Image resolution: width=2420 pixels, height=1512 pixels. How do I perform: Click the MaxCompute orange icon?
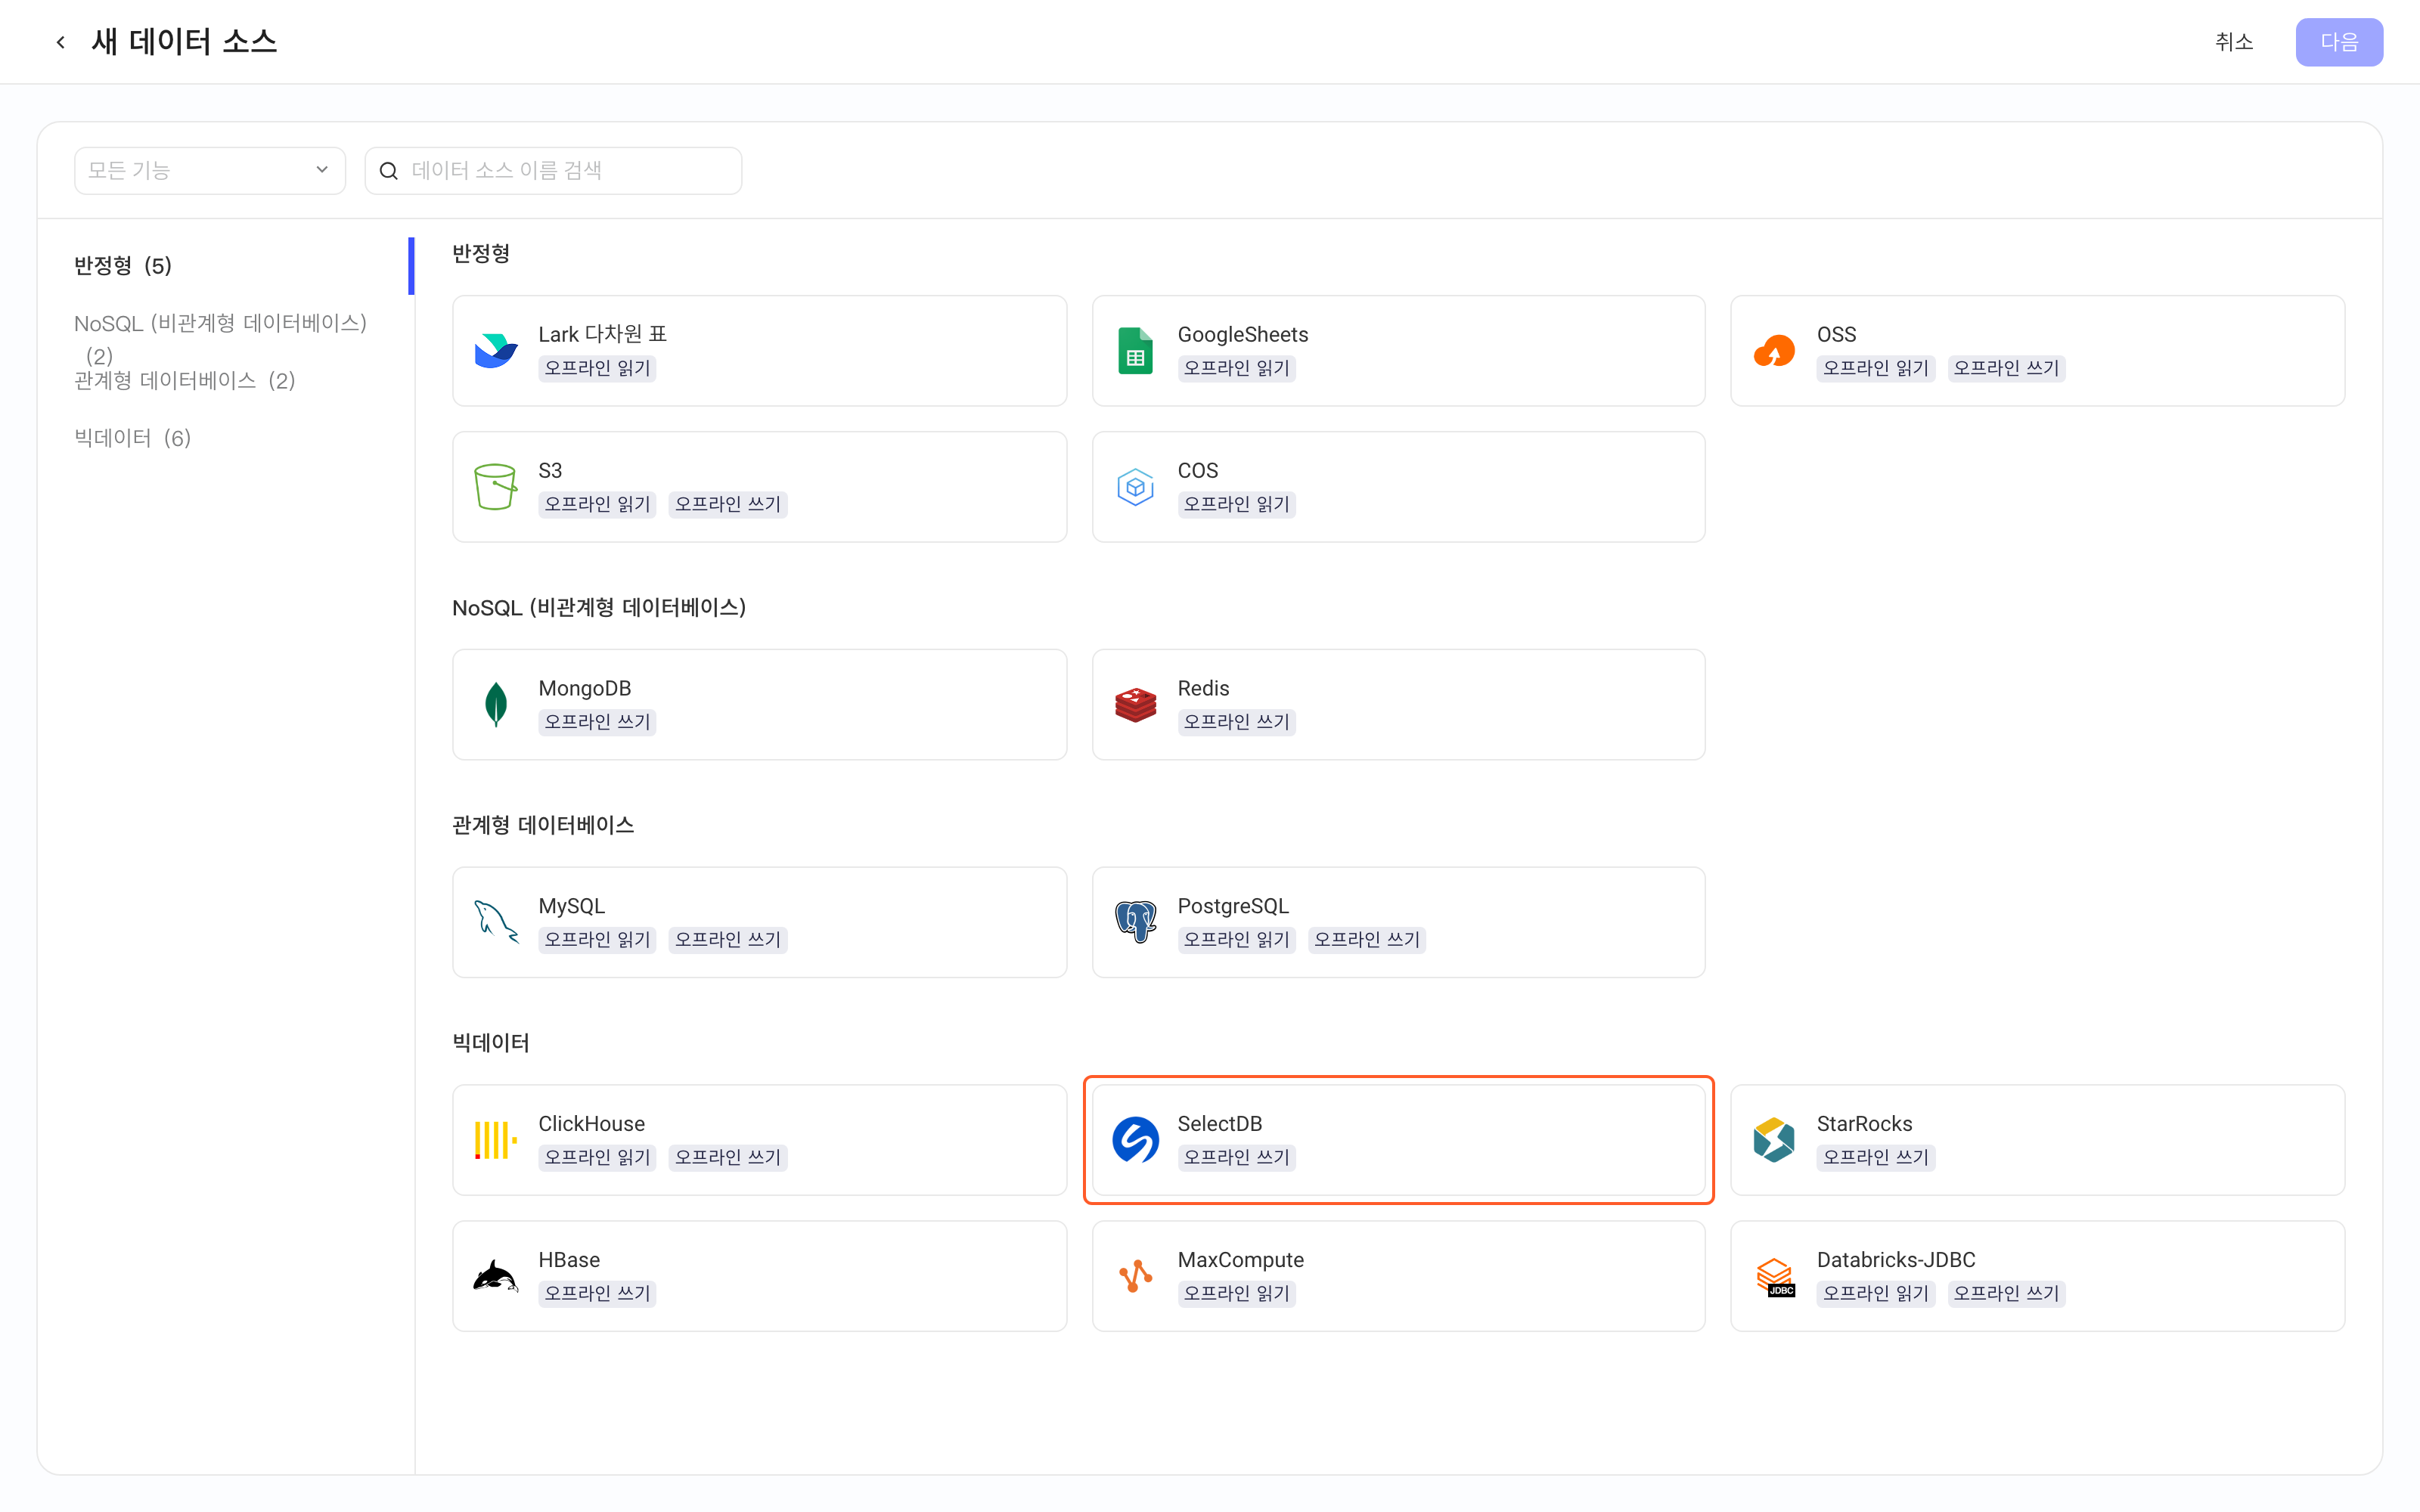point(1135,1276)
